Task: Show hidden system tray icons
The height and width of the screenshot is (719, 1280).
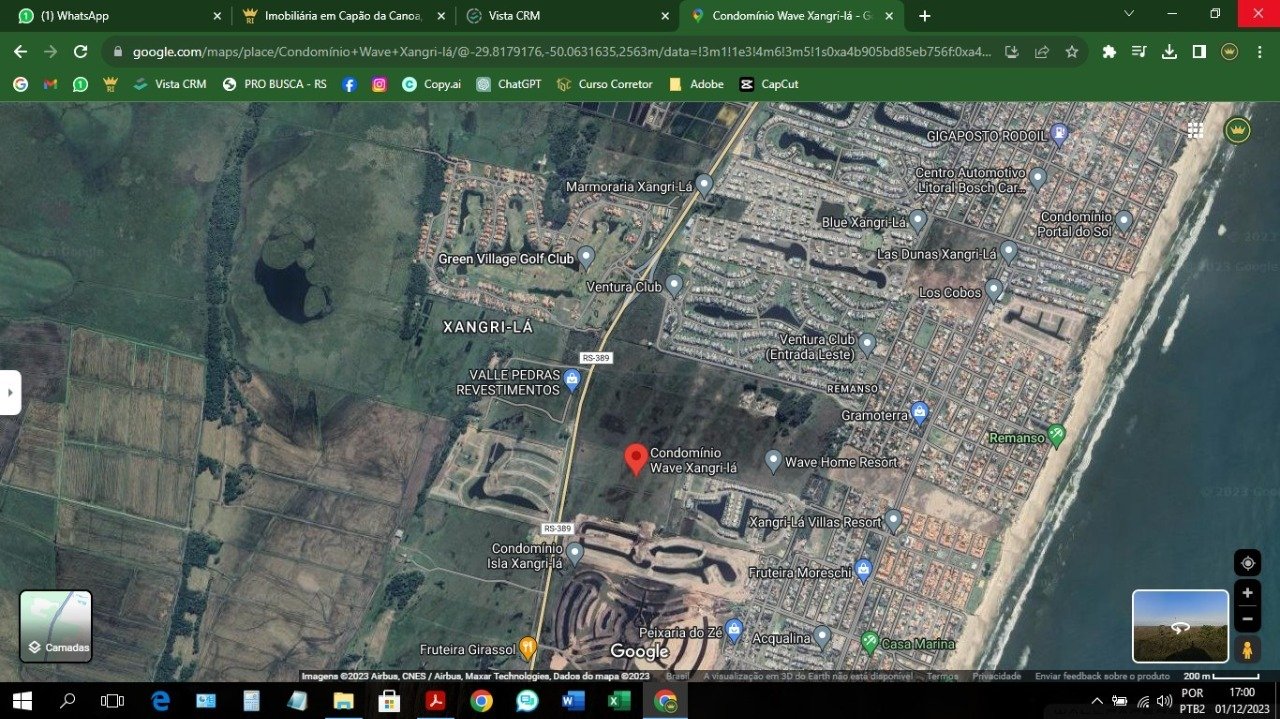Action: click(1097, 701)
